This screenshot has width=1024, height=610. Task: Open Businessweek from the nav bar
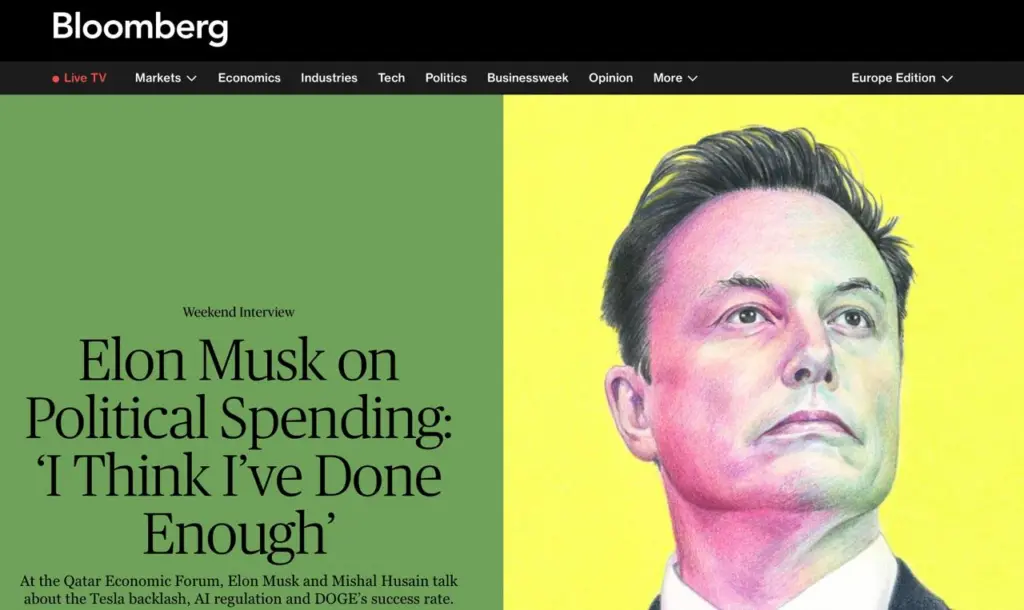click(527, 78)
